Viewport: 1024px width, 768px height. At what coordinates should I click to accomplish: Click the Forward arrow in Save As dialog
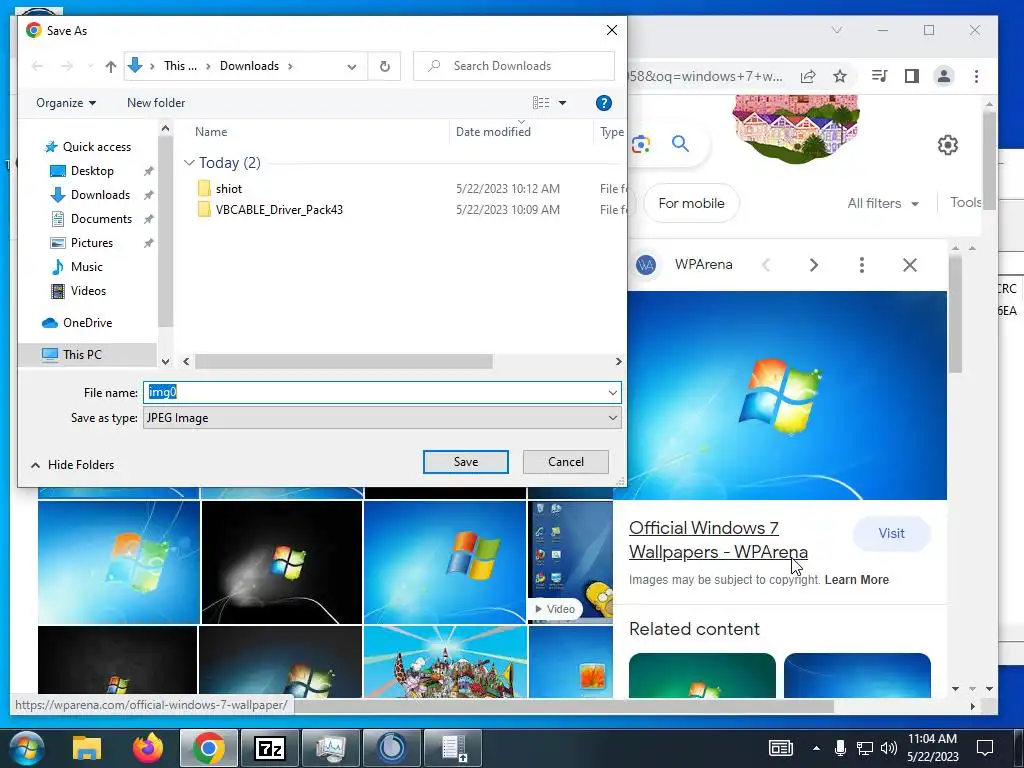point(67,66)
